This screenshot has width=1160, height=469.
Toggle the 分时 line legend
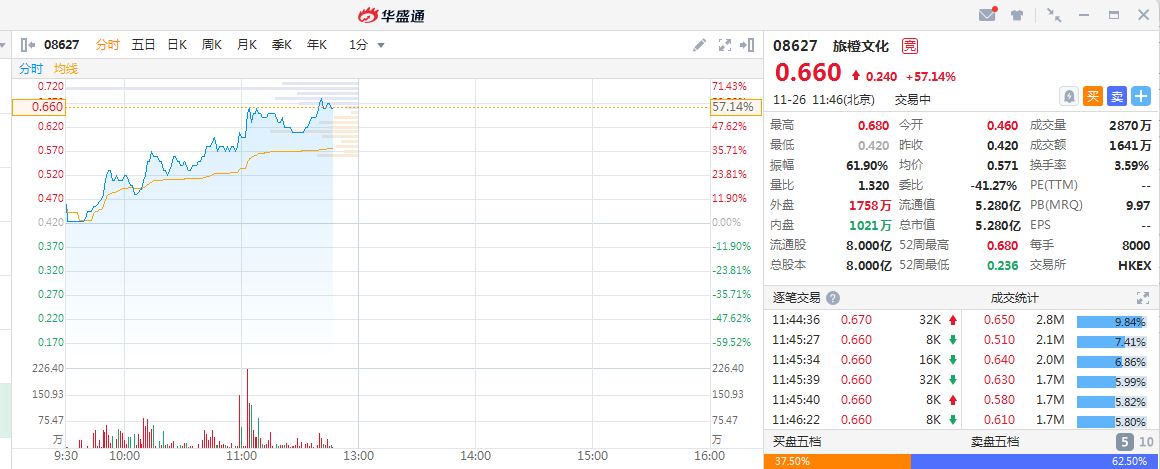[31, 69]
